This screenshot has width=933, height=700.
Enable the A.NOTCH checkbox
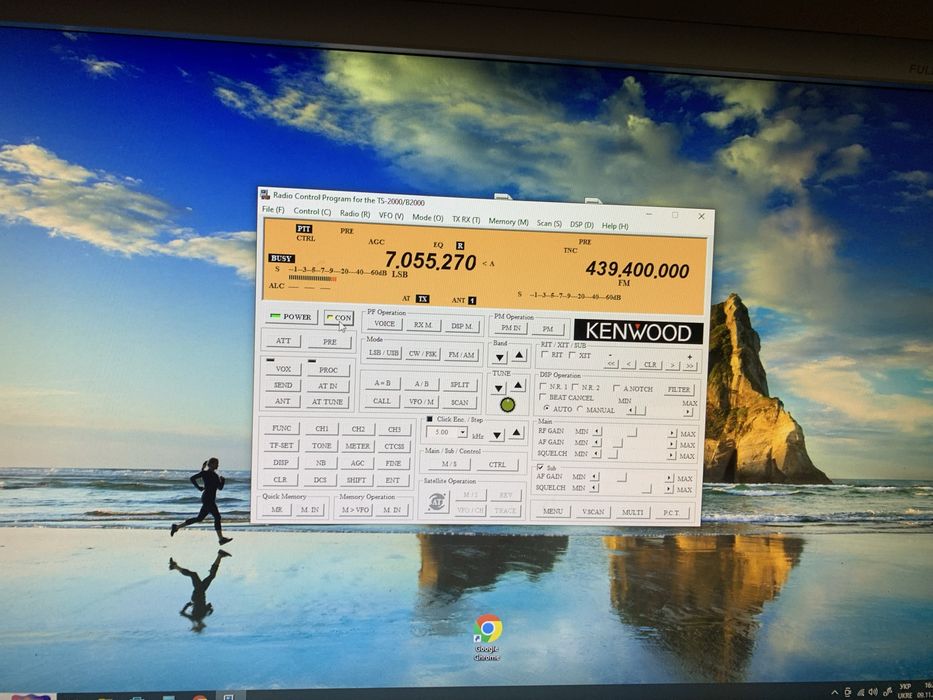point(616,388)
